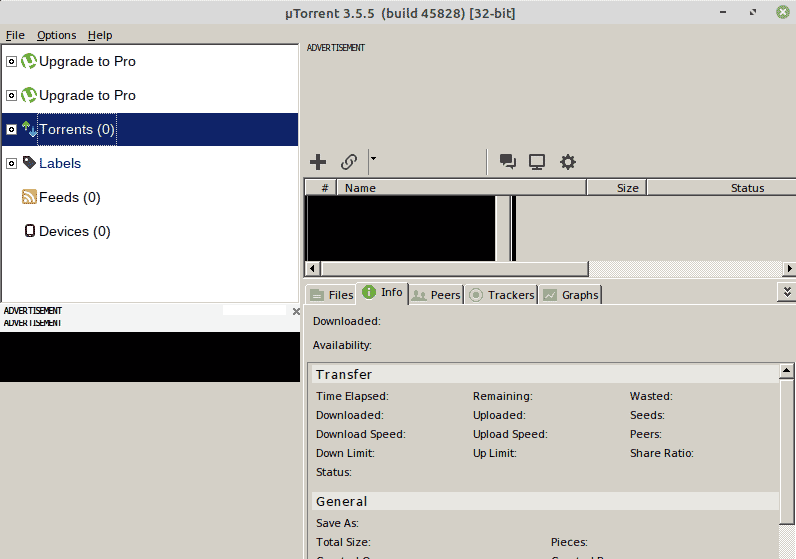796x559 pixels.
Task: Click the Add Torrent plus icon
Action: (x=318, y=162)
